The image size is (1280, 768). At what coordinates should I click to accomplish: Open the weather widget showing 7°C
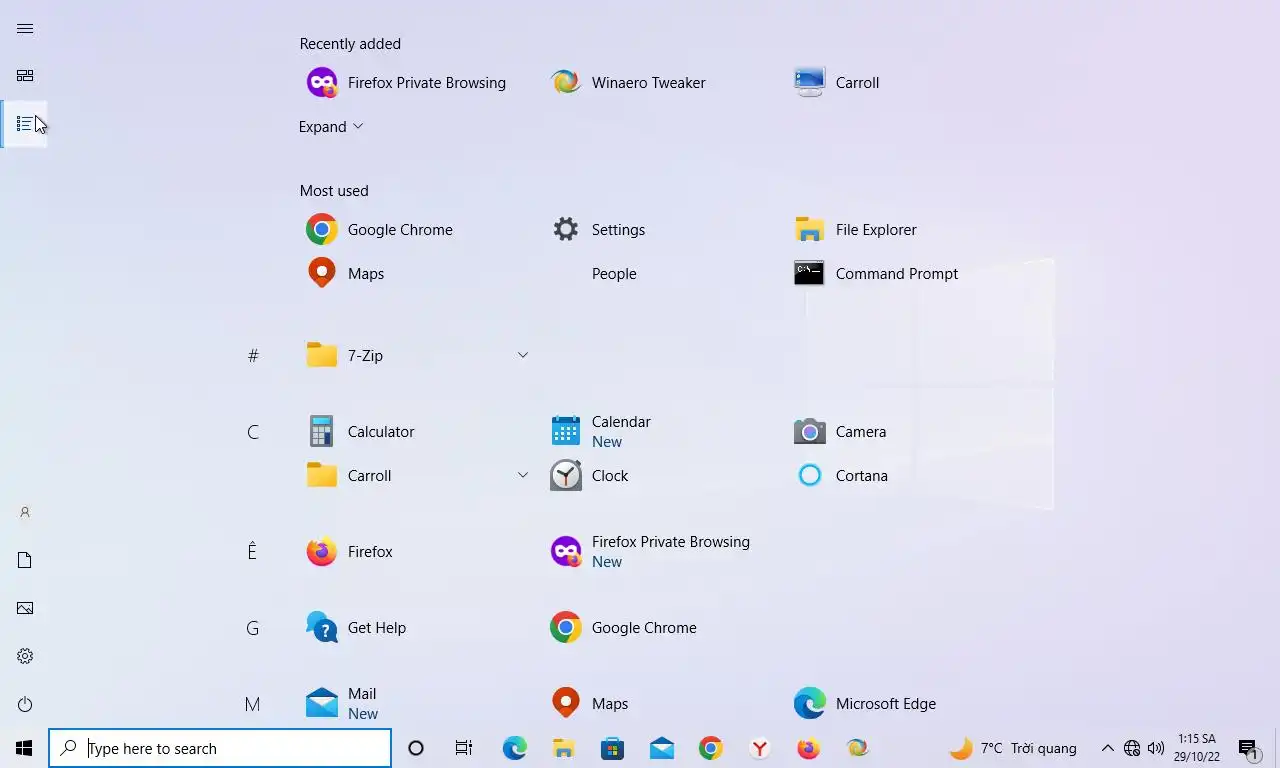(1013, 748)
